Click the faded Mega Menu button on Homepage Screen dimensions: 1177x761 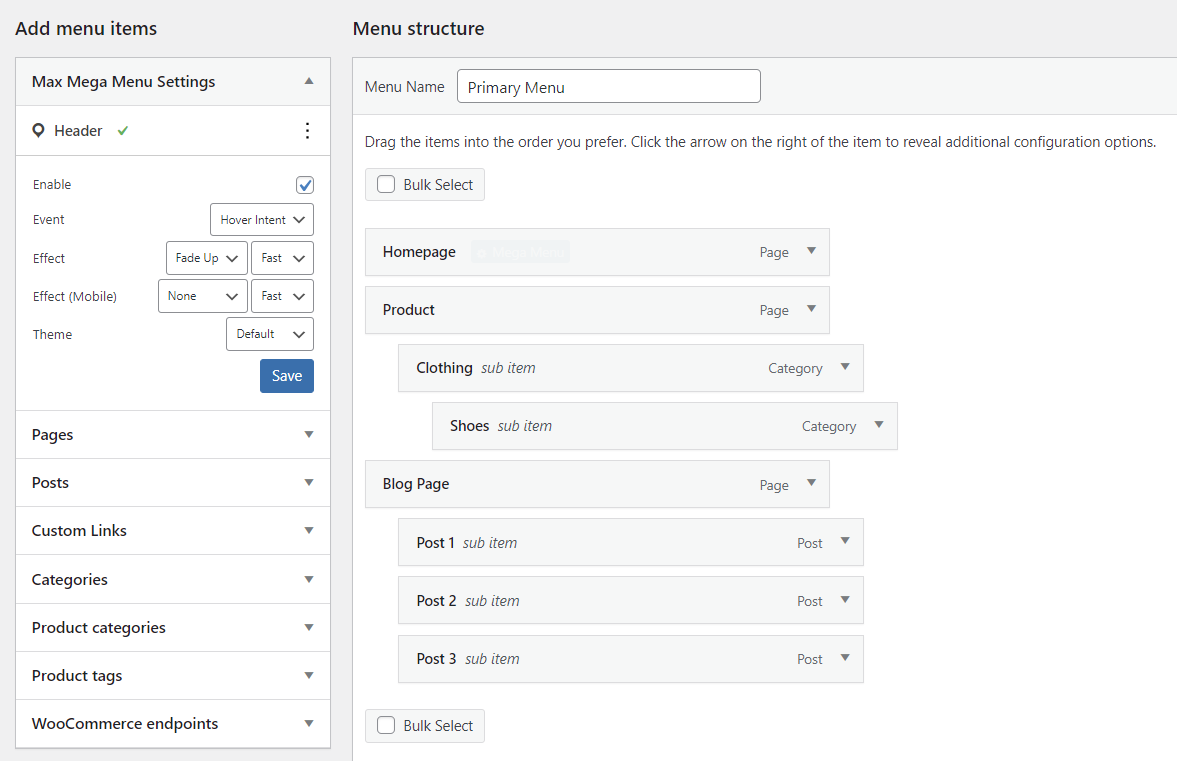point(520,251)
